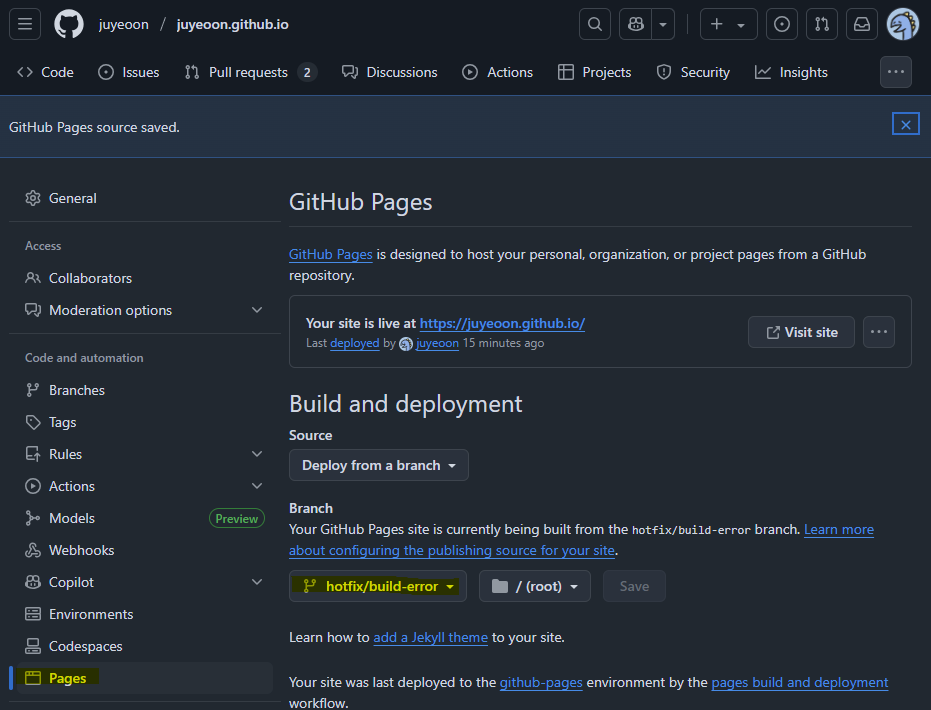Open juyeoon user link beside deployed

[437, 343]
